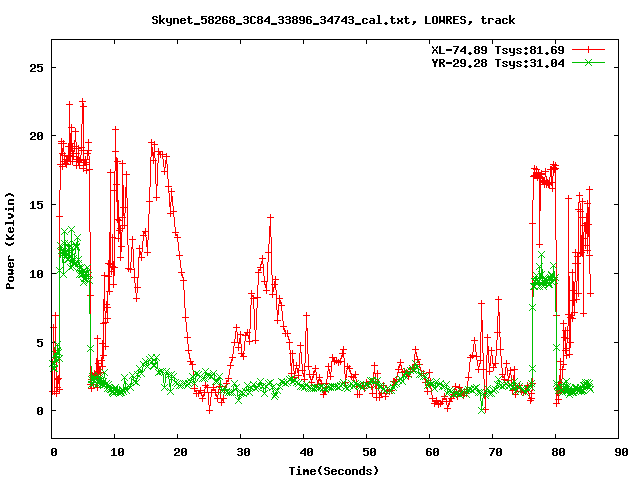Click the green legend line sample
The height and width of the screenshot is (480, 640).
(x=588, y=62)
